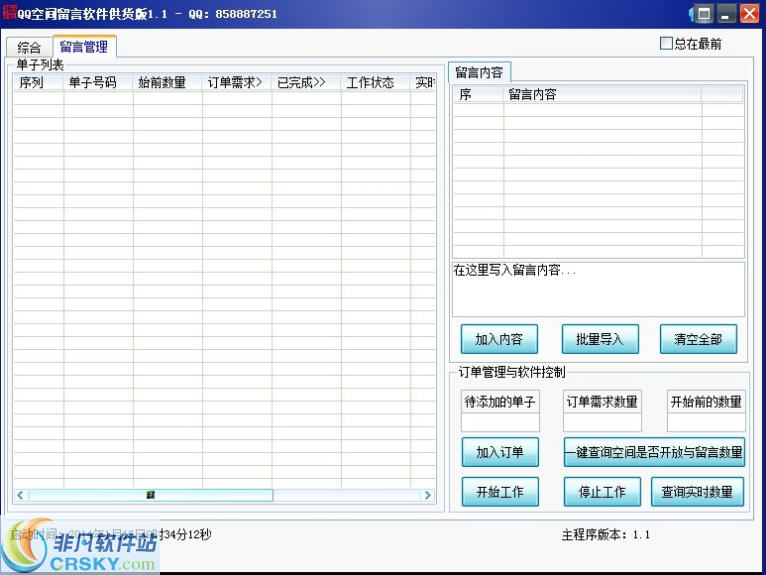Viewport: 766px width, 575px height.
Task: Maximize the window from title bar
Action: [x=704, y=13]
